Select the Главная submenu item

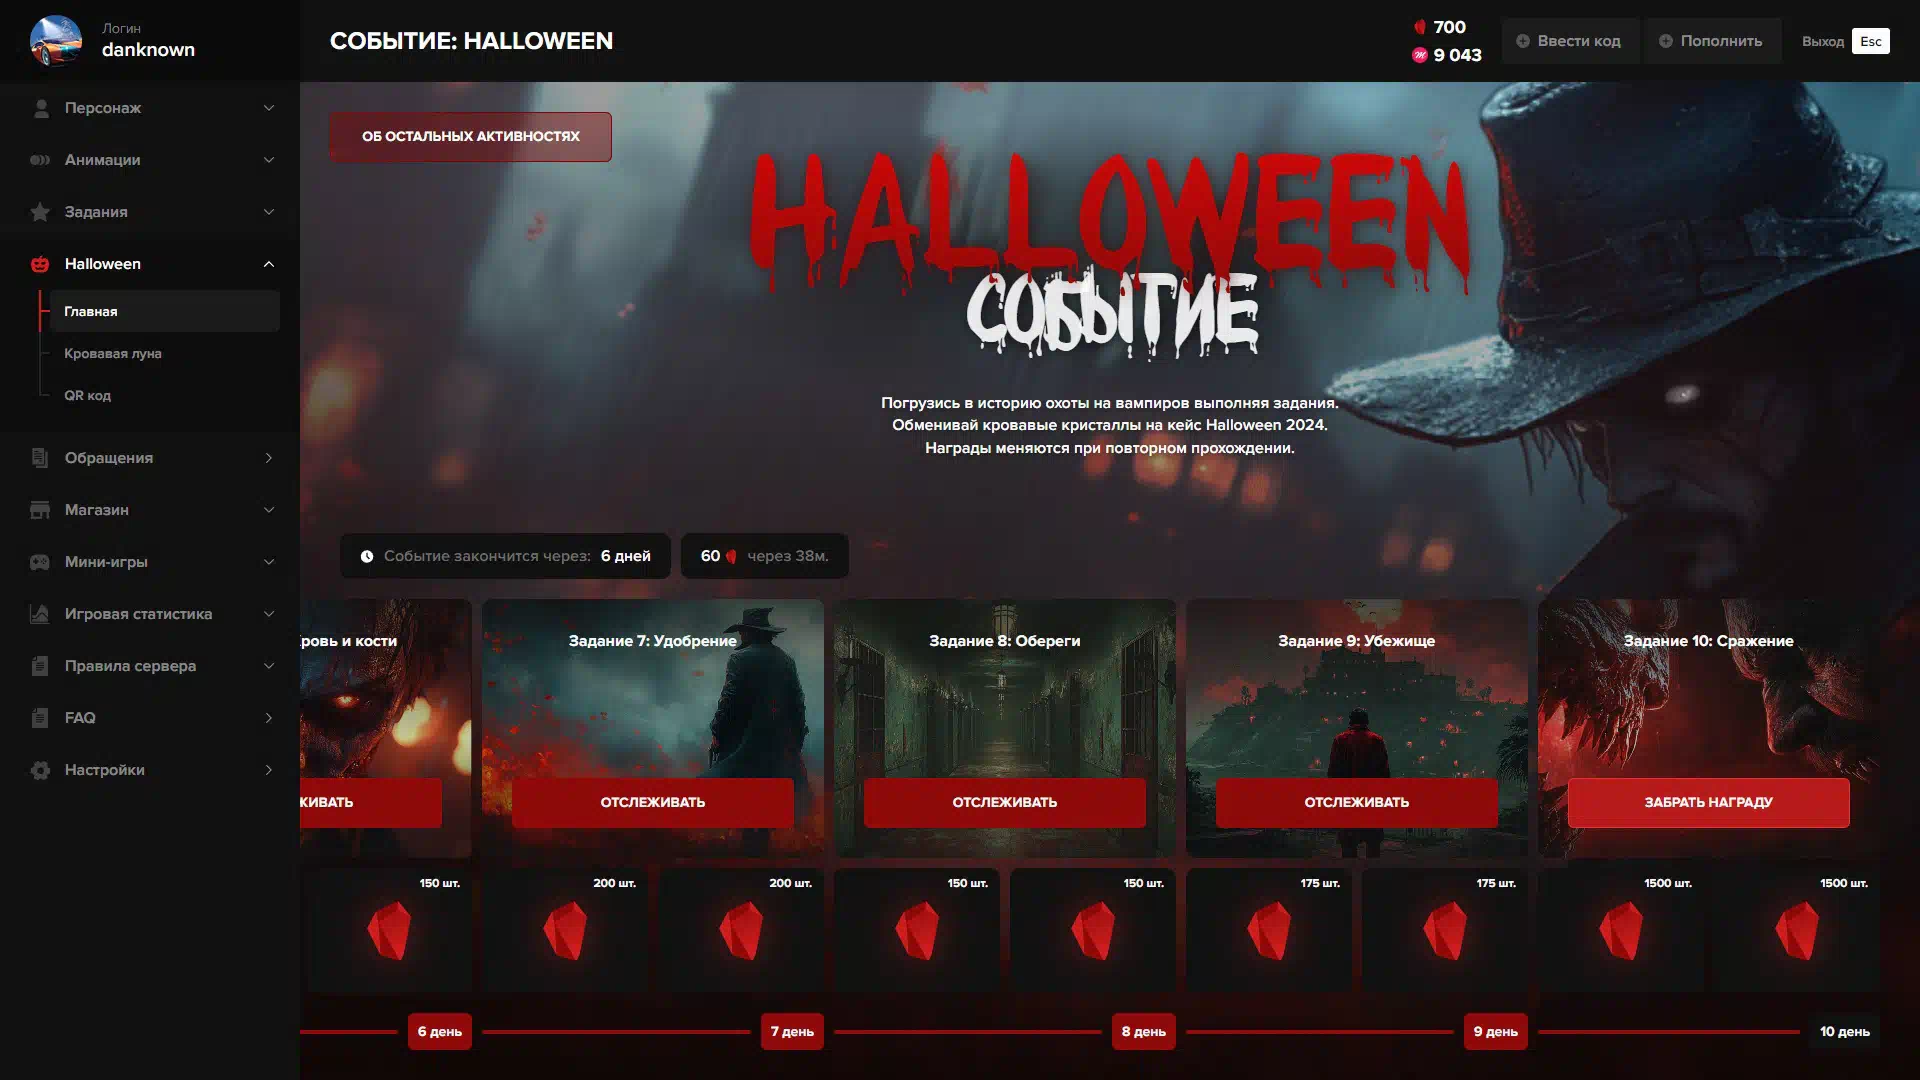click(x=164, y=311)
